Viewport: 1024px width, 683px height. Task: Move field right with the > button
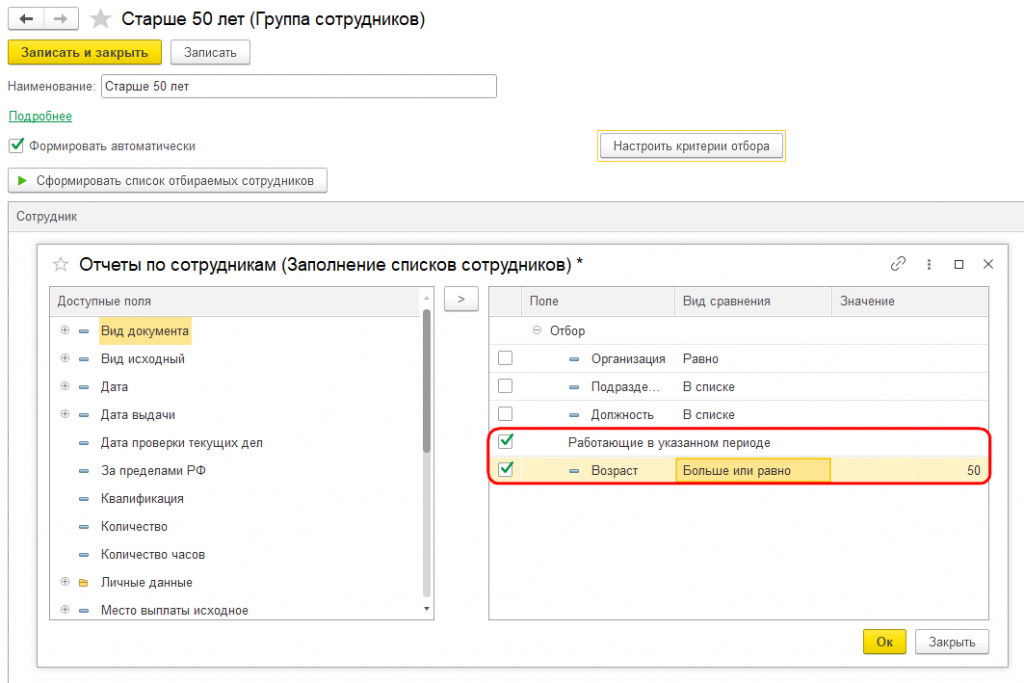[x=461, y=300]
